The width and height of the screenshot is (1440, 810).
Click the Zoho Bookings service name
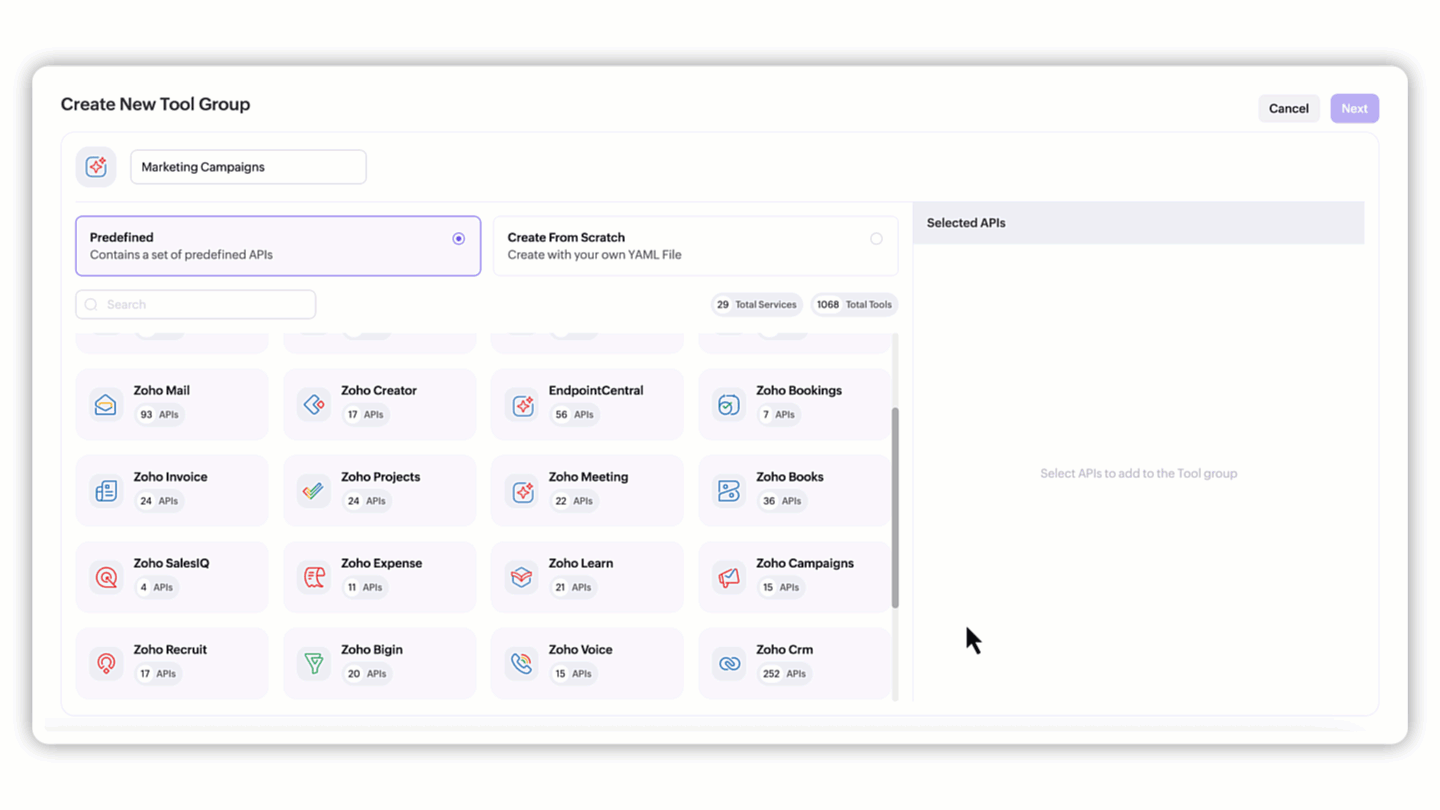[799, 391]
